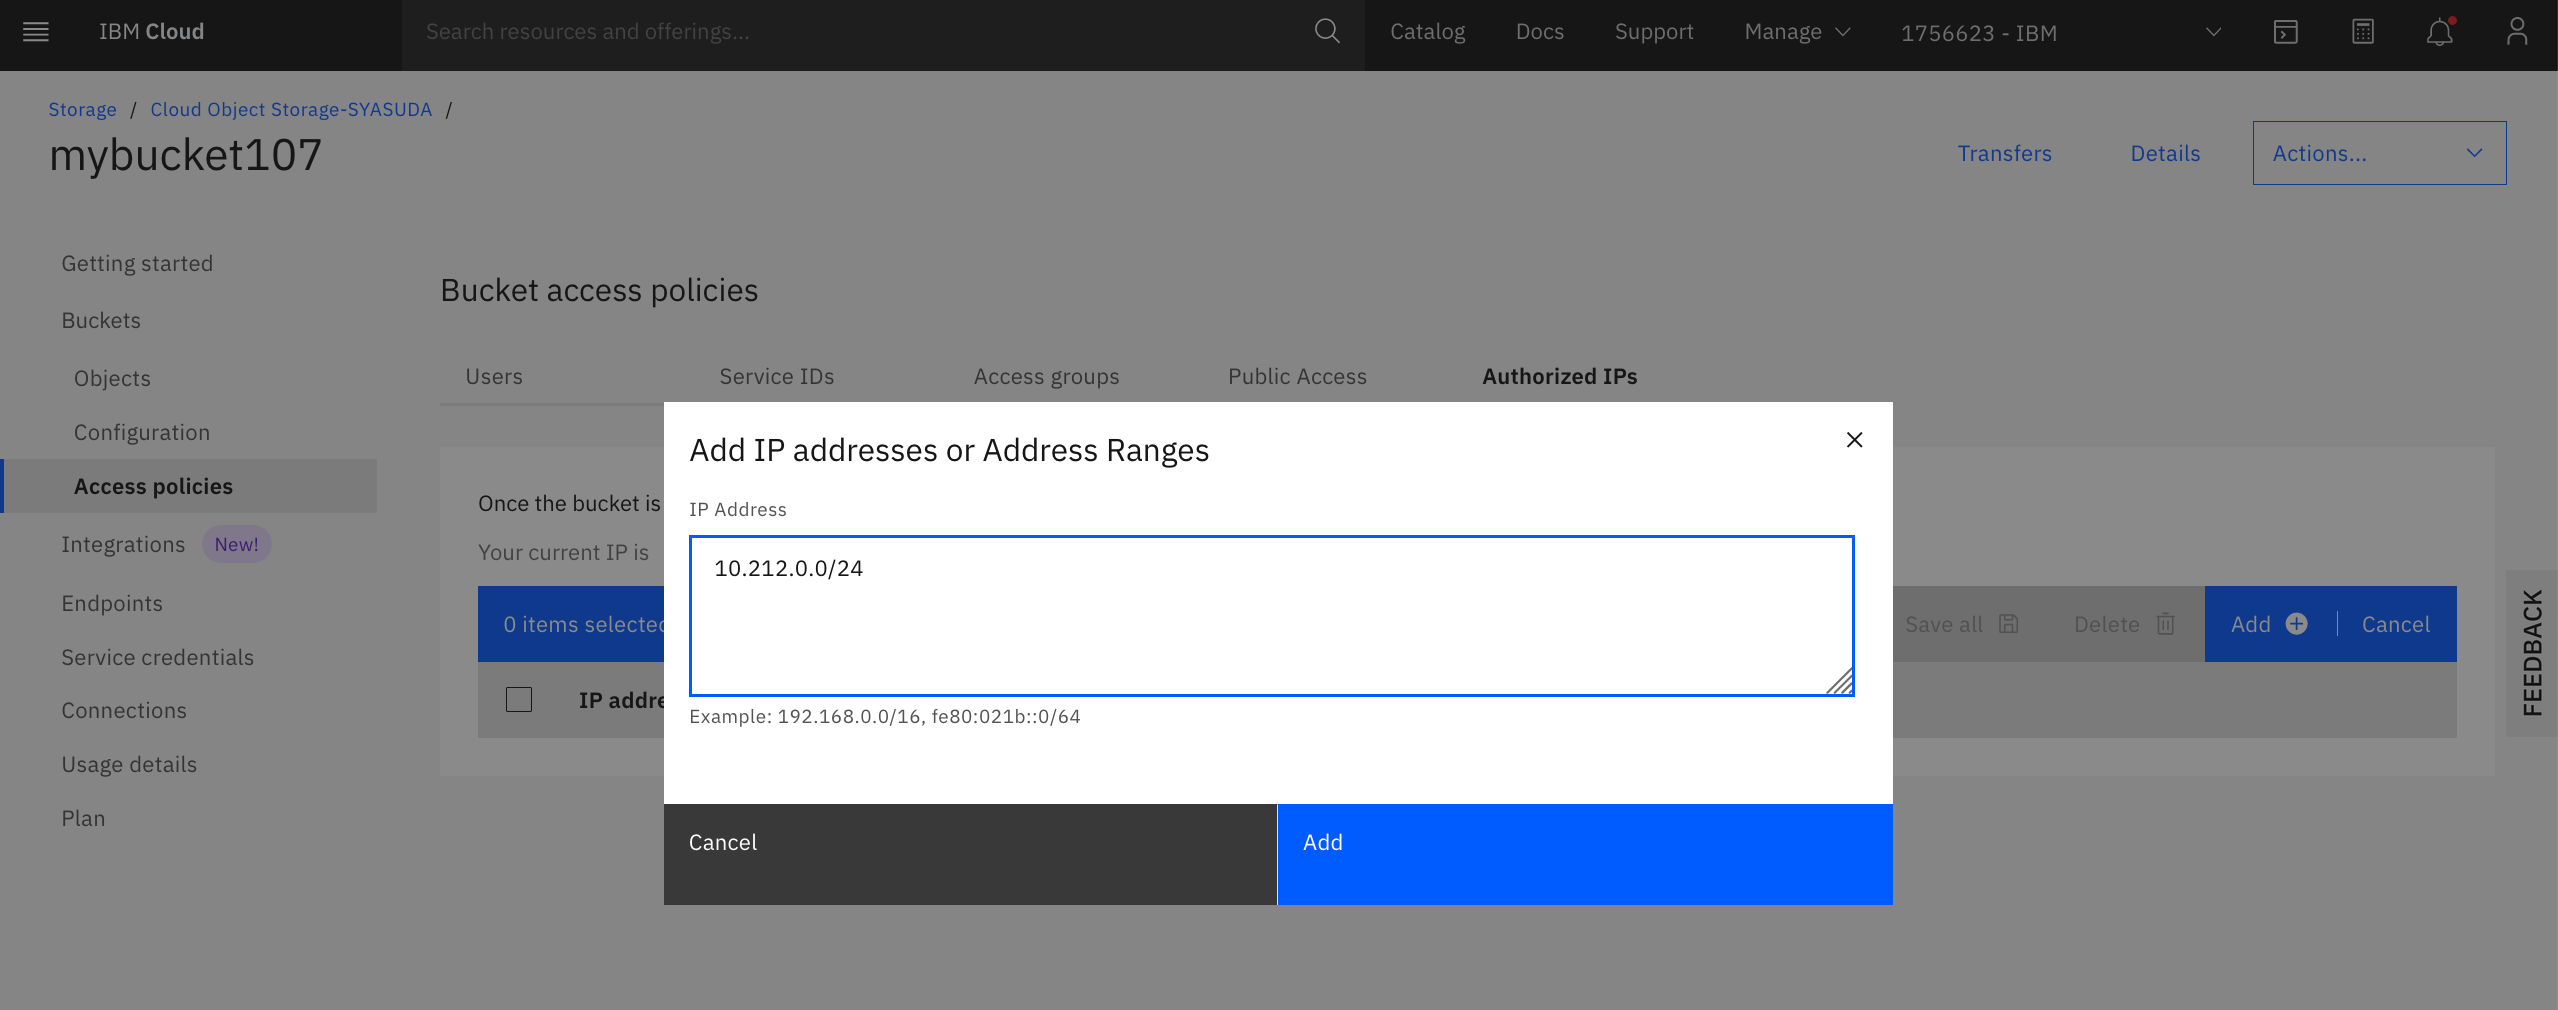
Task: Open Configuration in the sidebar
Action: coord(142,433)
